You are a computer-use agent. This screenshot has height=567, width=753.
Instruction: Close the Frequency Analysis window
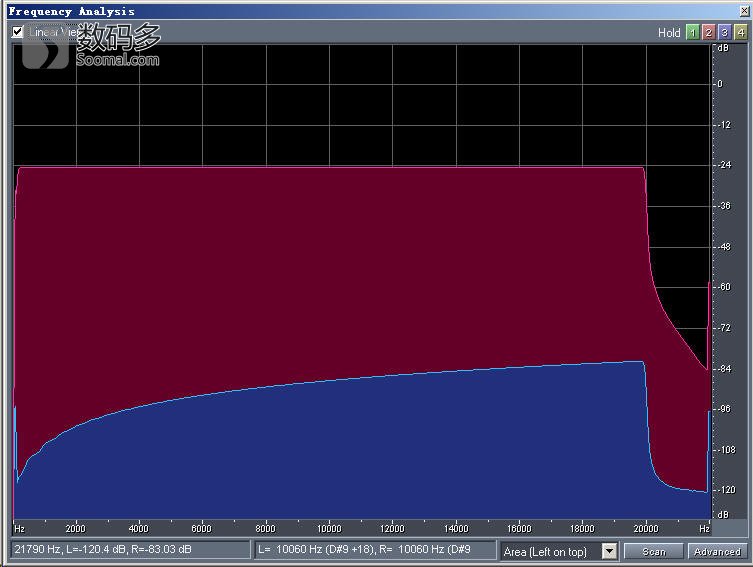743,11
